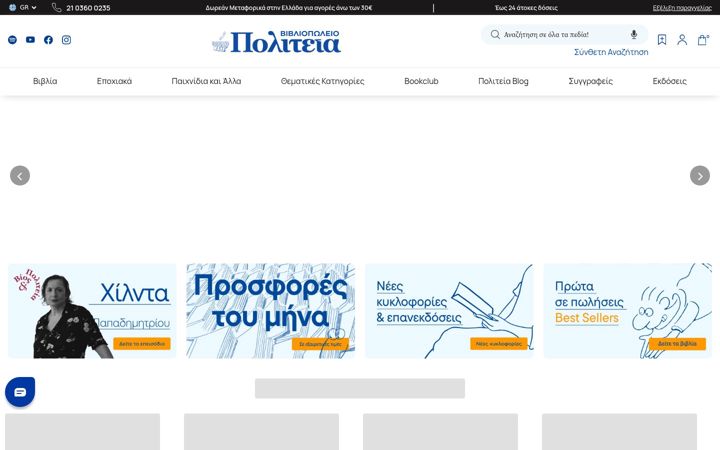Open the Βιβλία menu
Viewport: 720px width, 450px height.
pos(45,81)
